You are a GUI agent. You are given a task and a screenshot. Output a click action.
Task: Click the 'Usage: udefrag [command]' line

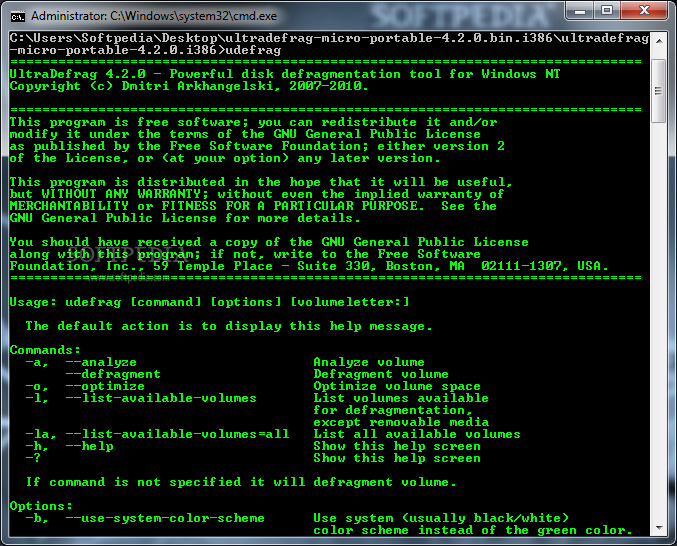point(209,302)
